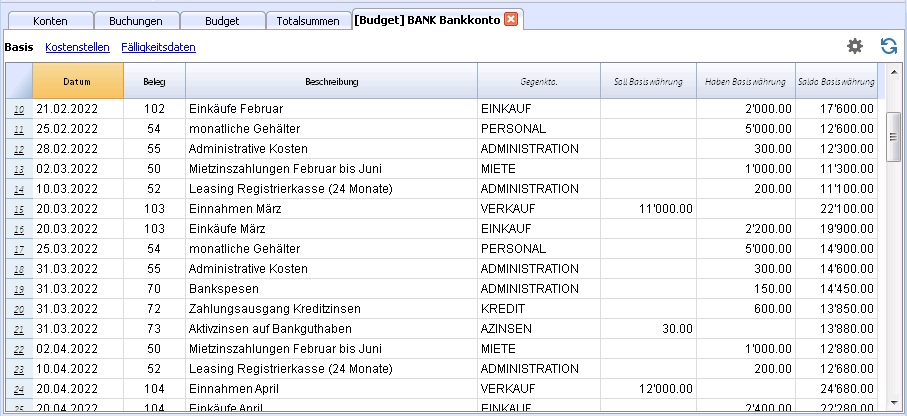
Task: Open row number 11 link
Action: click(x=19, y=129)
